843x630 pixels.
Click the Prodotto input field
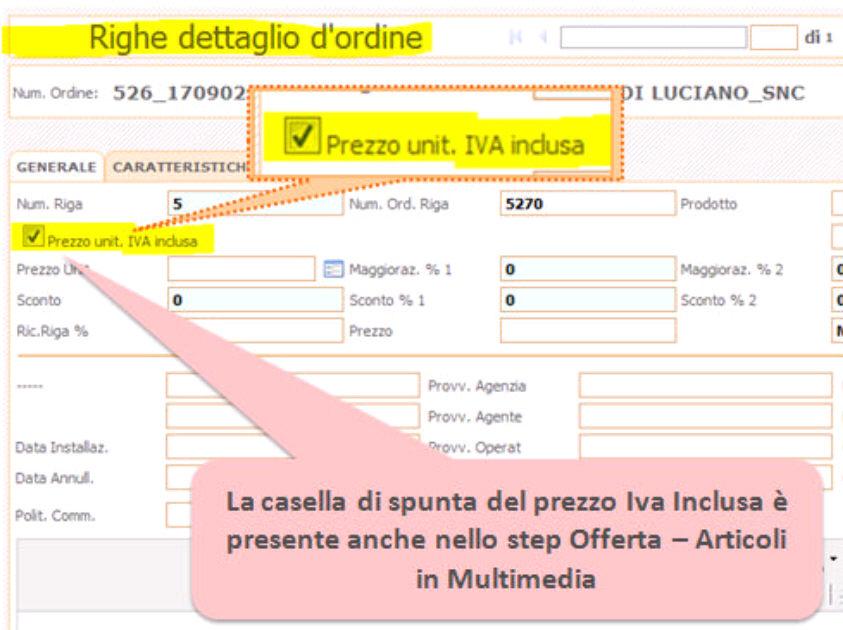836,204
